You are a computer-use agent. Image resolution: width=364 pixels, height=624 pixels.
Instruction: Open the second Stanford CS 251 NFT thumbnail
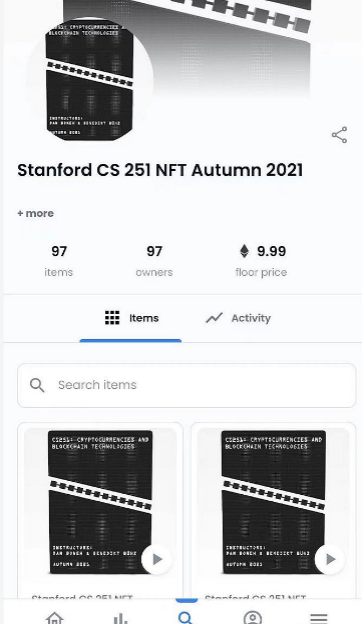(273, 502)
